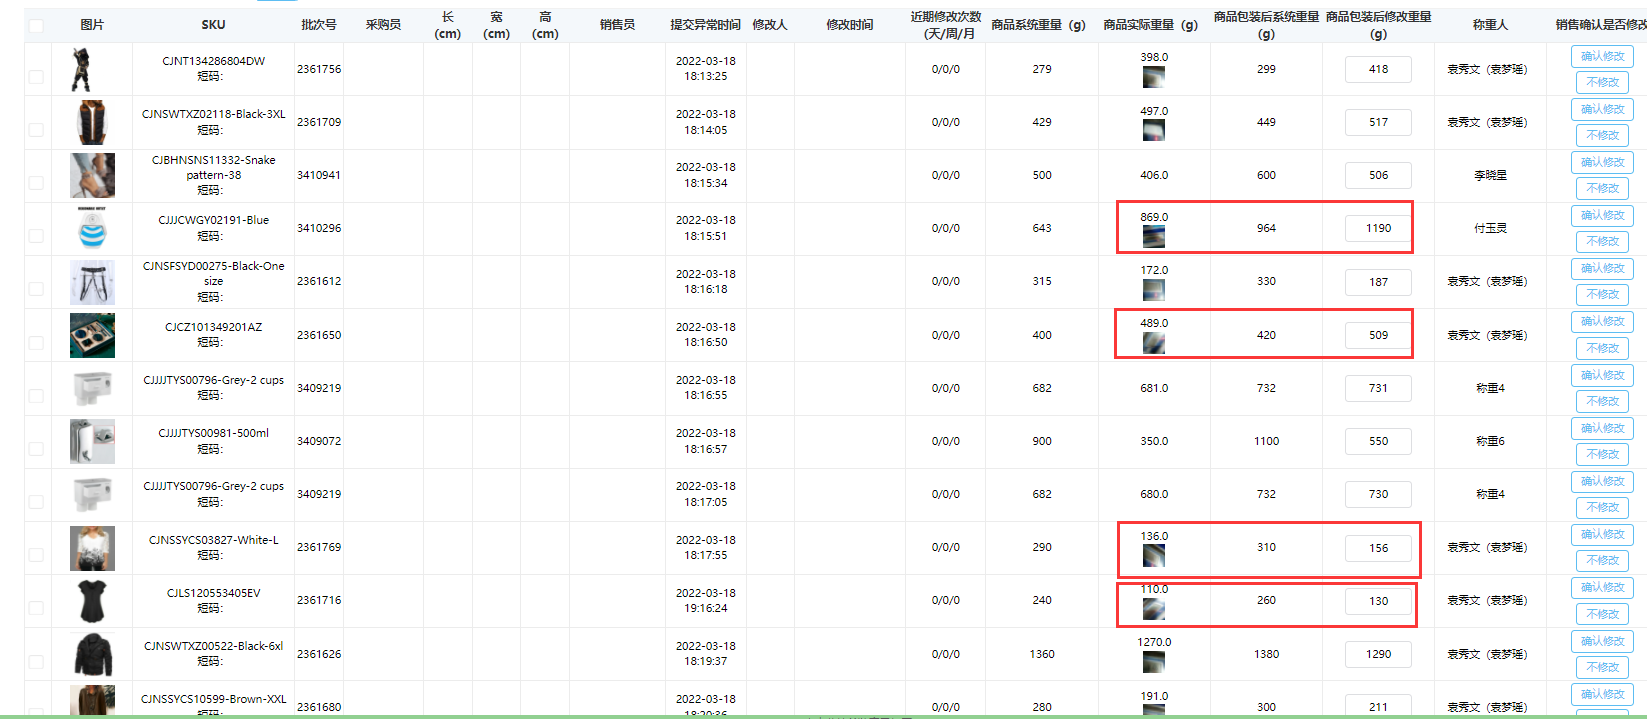Tick checkbox for CJJJTYS00981-500ml row
Image resolution: width=1647 pixels, height=719 pixels.
[x=36, y=449]
